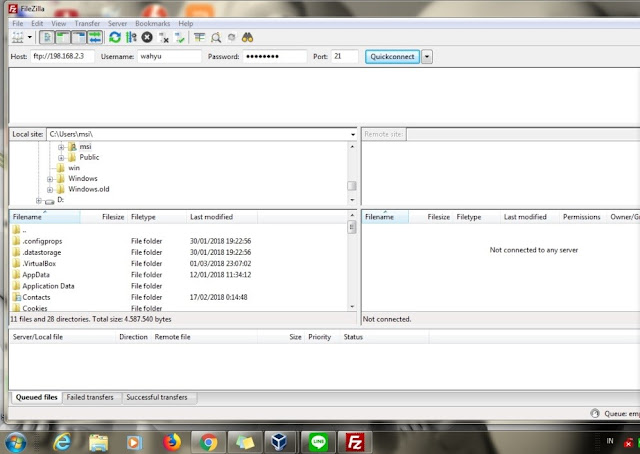Refresh file and folder lists
The height and width of the screenshot is (454, 640).
point(115,38)
